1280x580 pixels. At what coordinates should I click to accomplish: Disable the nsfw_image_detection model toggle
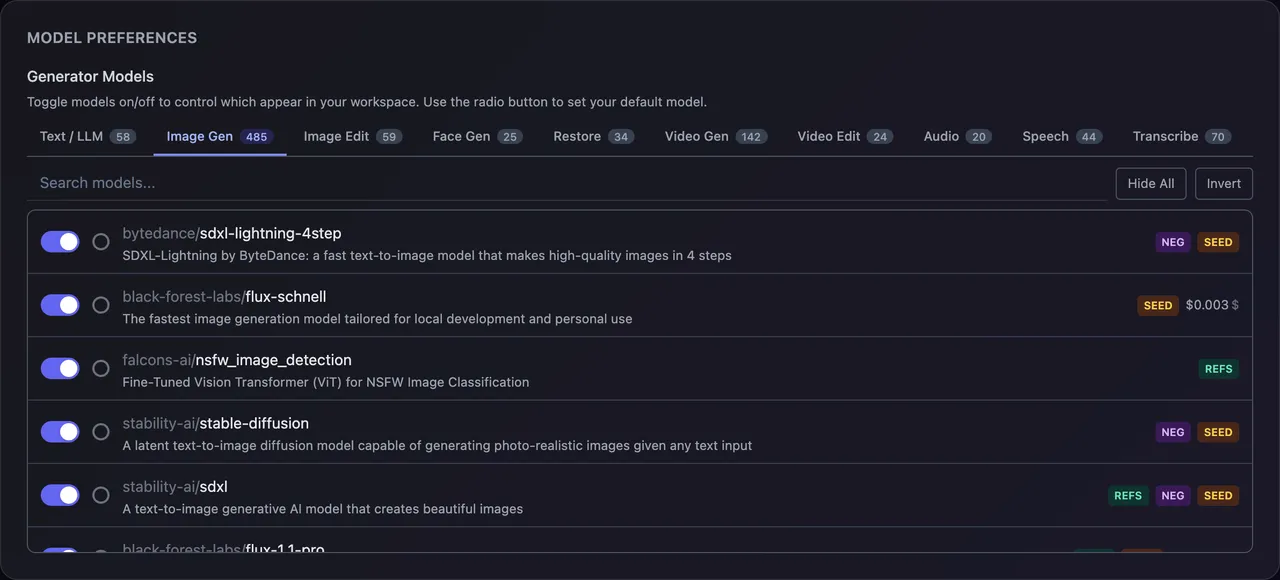(60, 368)
